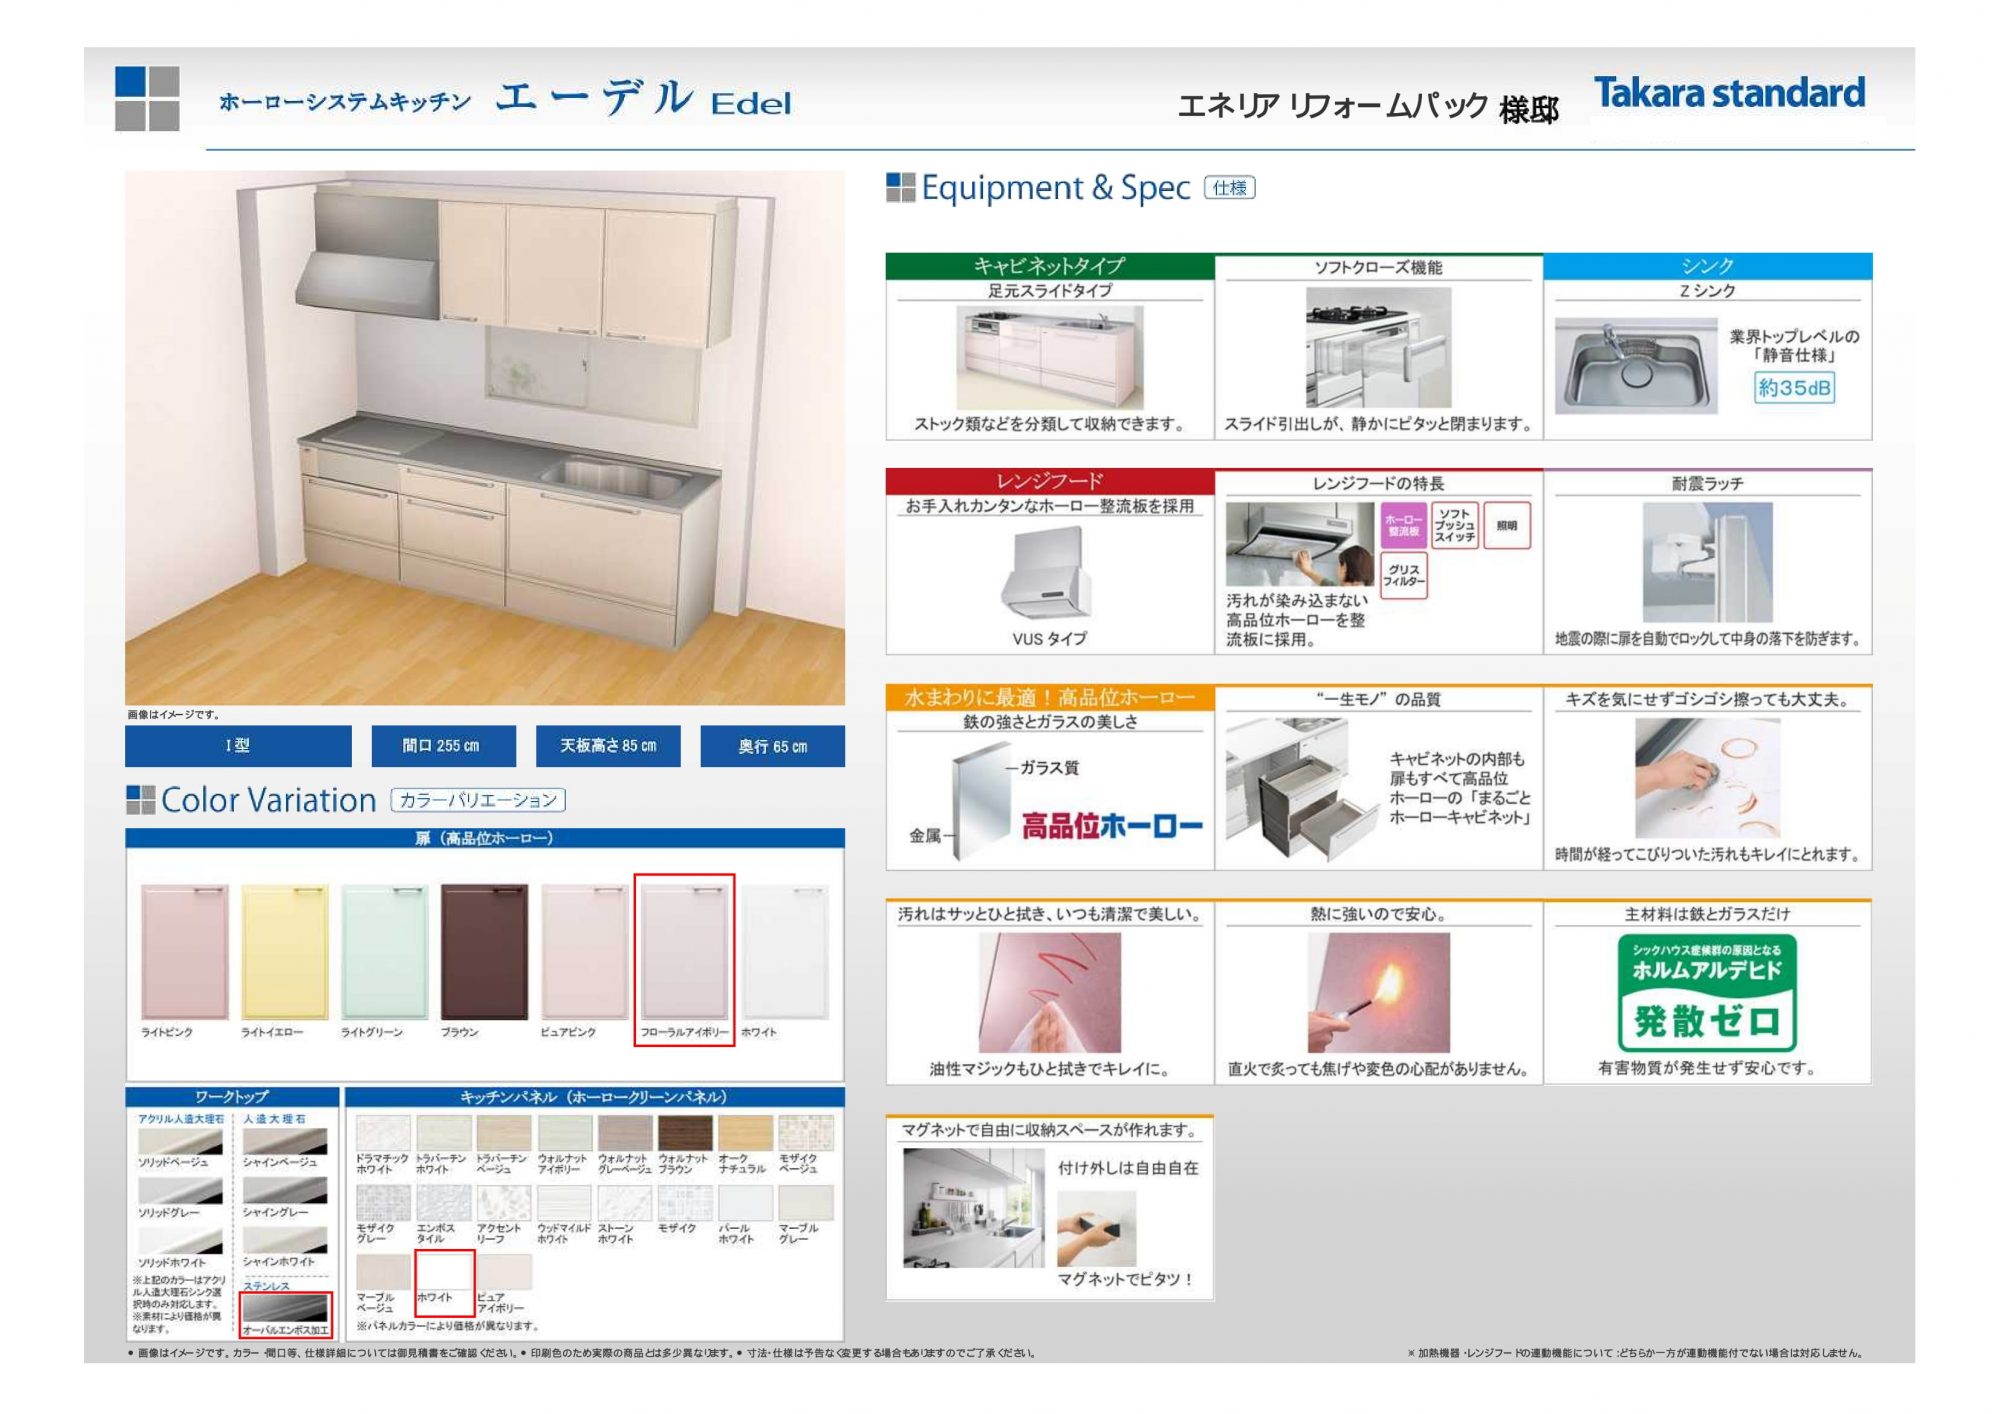
Task: Select トラバーチンベージュ kitchen panel swatch
Action: (504, 1134)
